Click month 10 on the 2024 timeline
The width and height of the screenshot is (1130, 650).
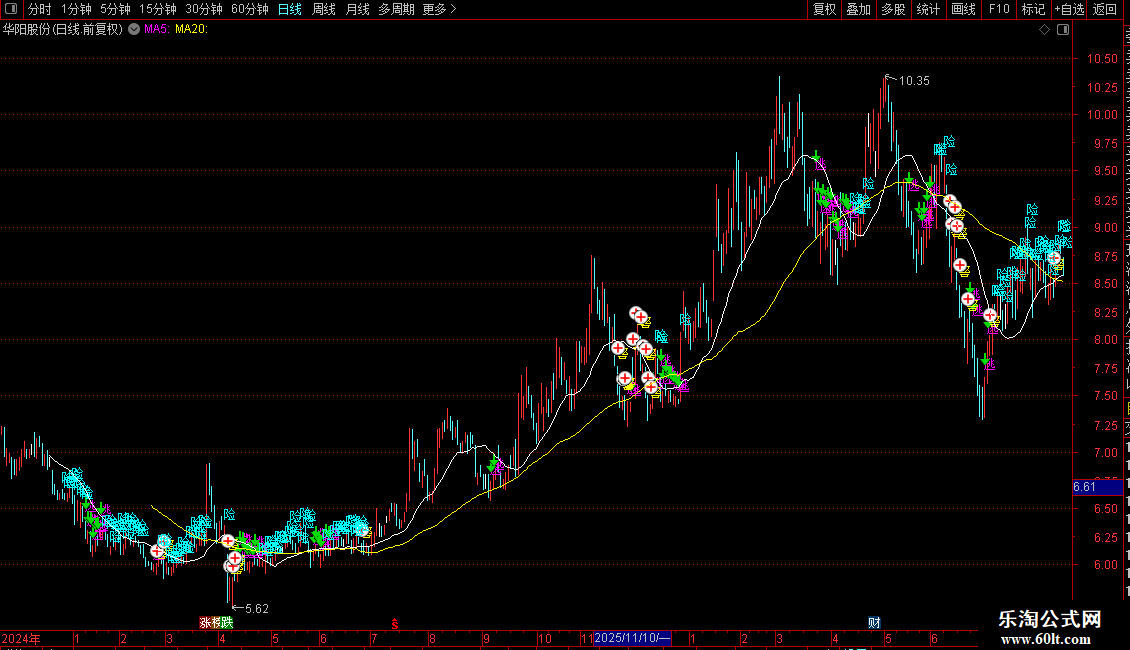(x=545, y=638)
